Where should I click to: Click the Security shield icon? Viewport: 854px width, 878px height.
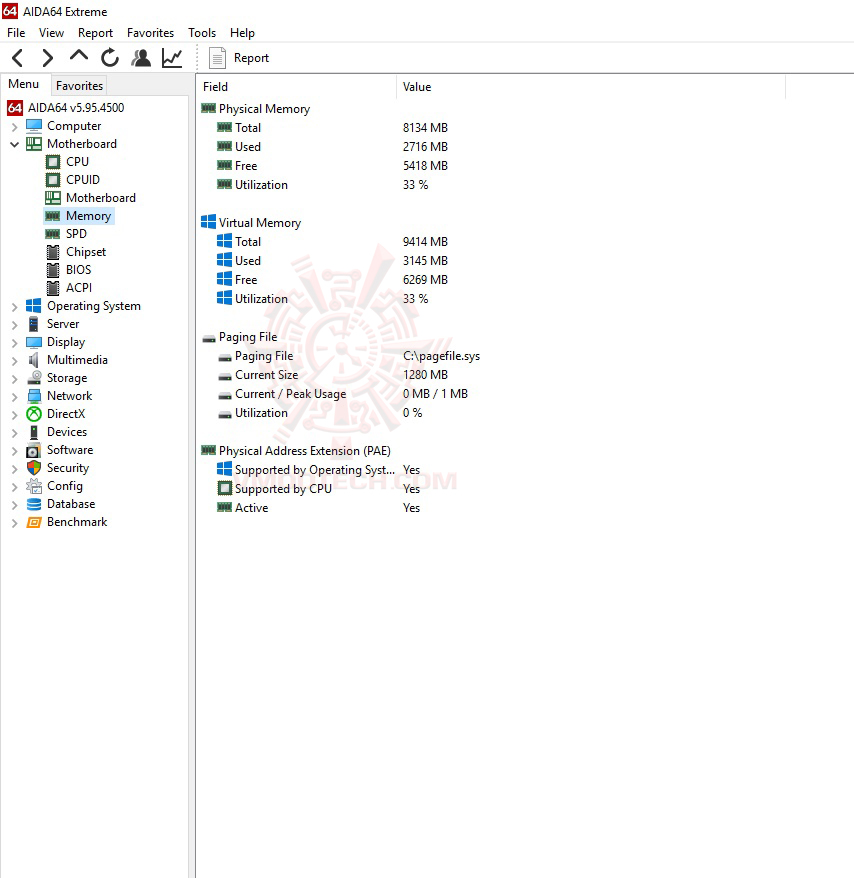point(34,468)
